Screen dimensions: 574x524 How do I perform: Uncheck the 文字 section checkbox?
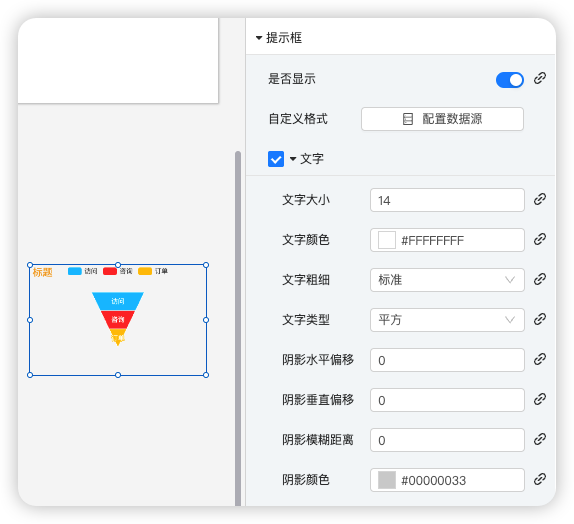click(x=276, y=159)
